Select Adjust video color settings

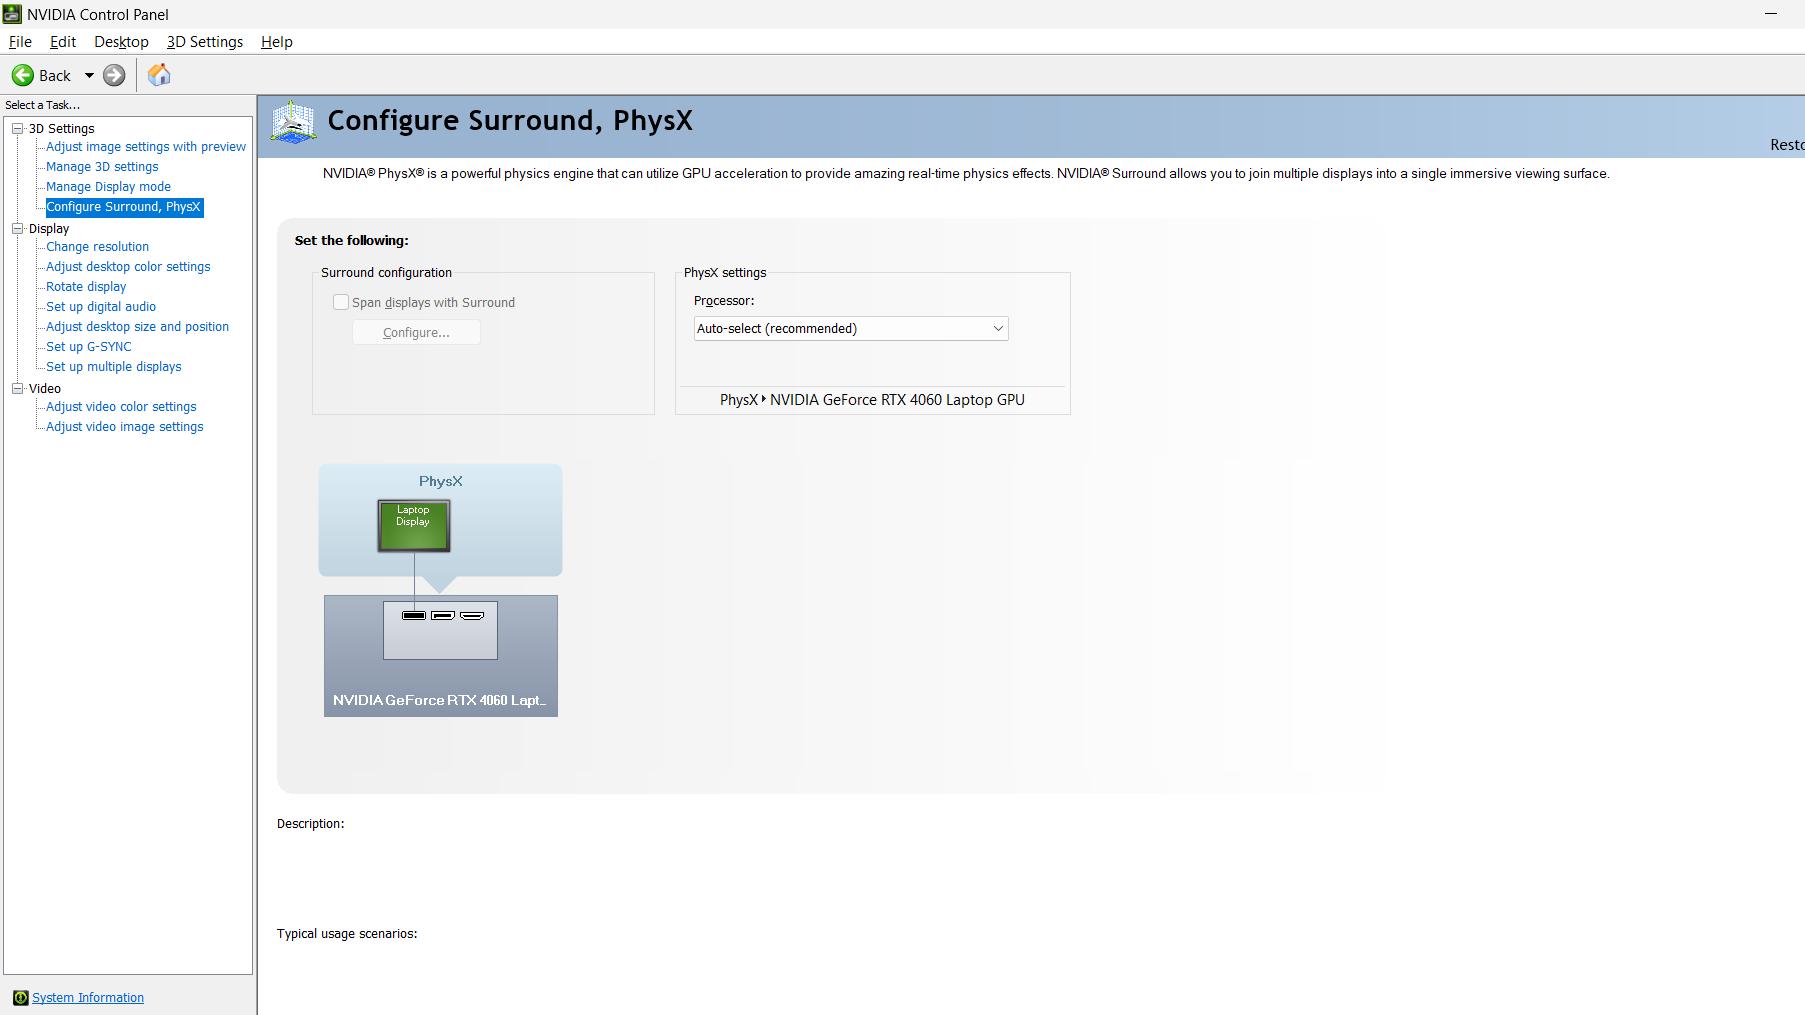coord(121,406)
